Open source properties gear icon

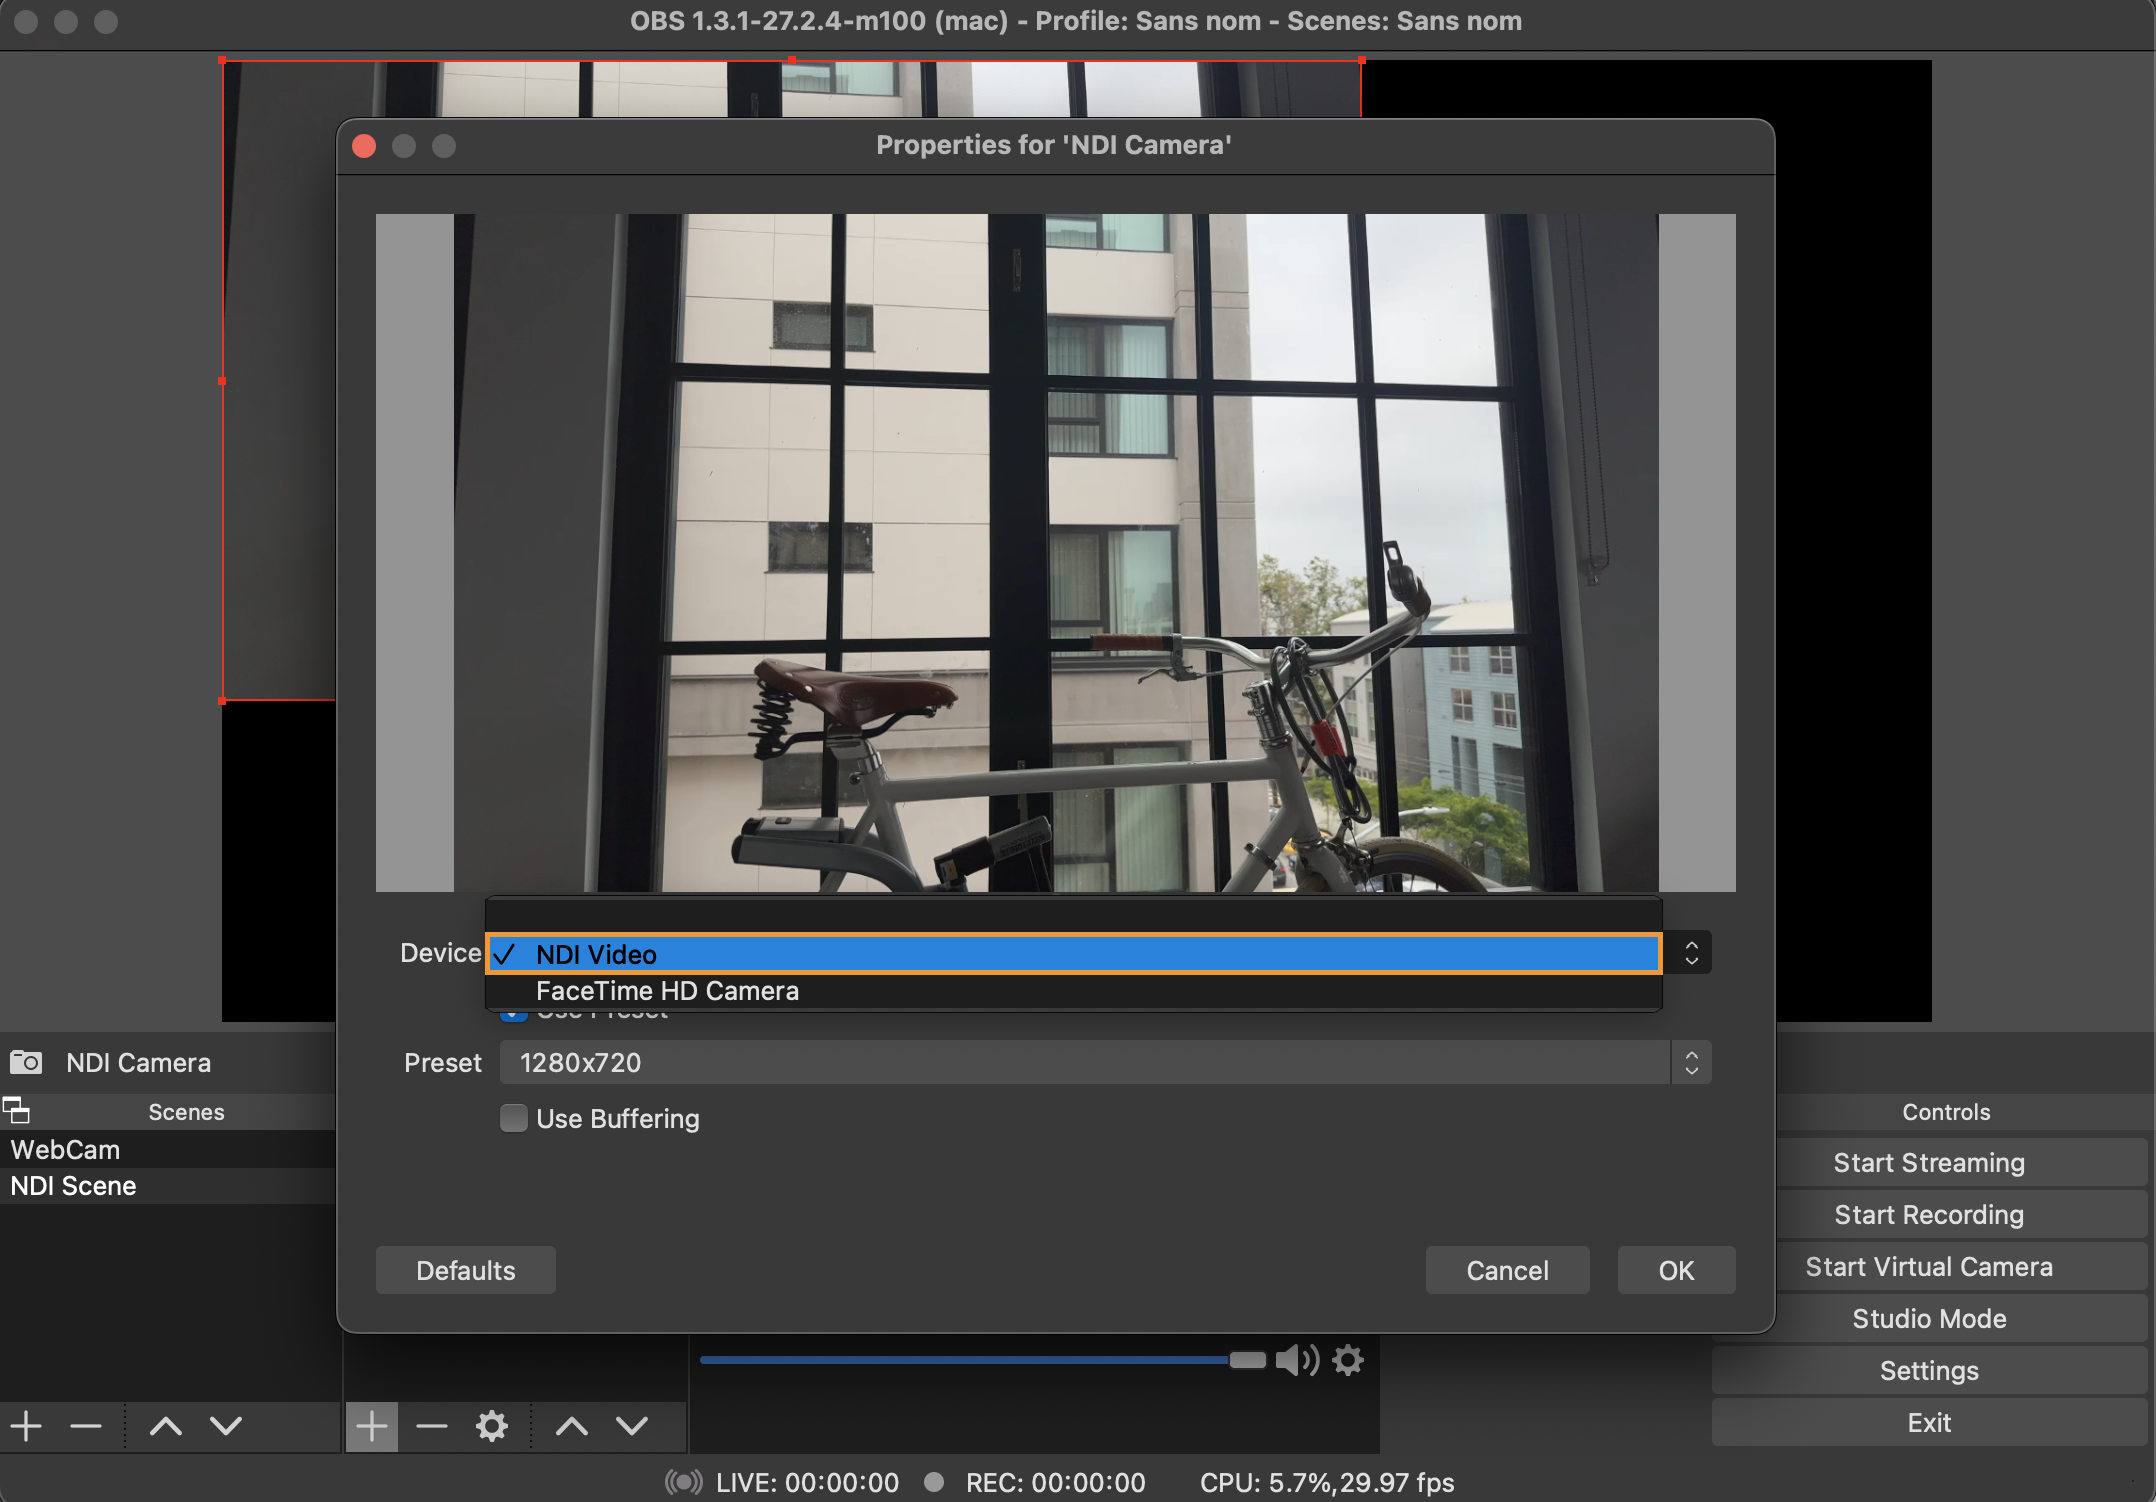[491, 1426]
